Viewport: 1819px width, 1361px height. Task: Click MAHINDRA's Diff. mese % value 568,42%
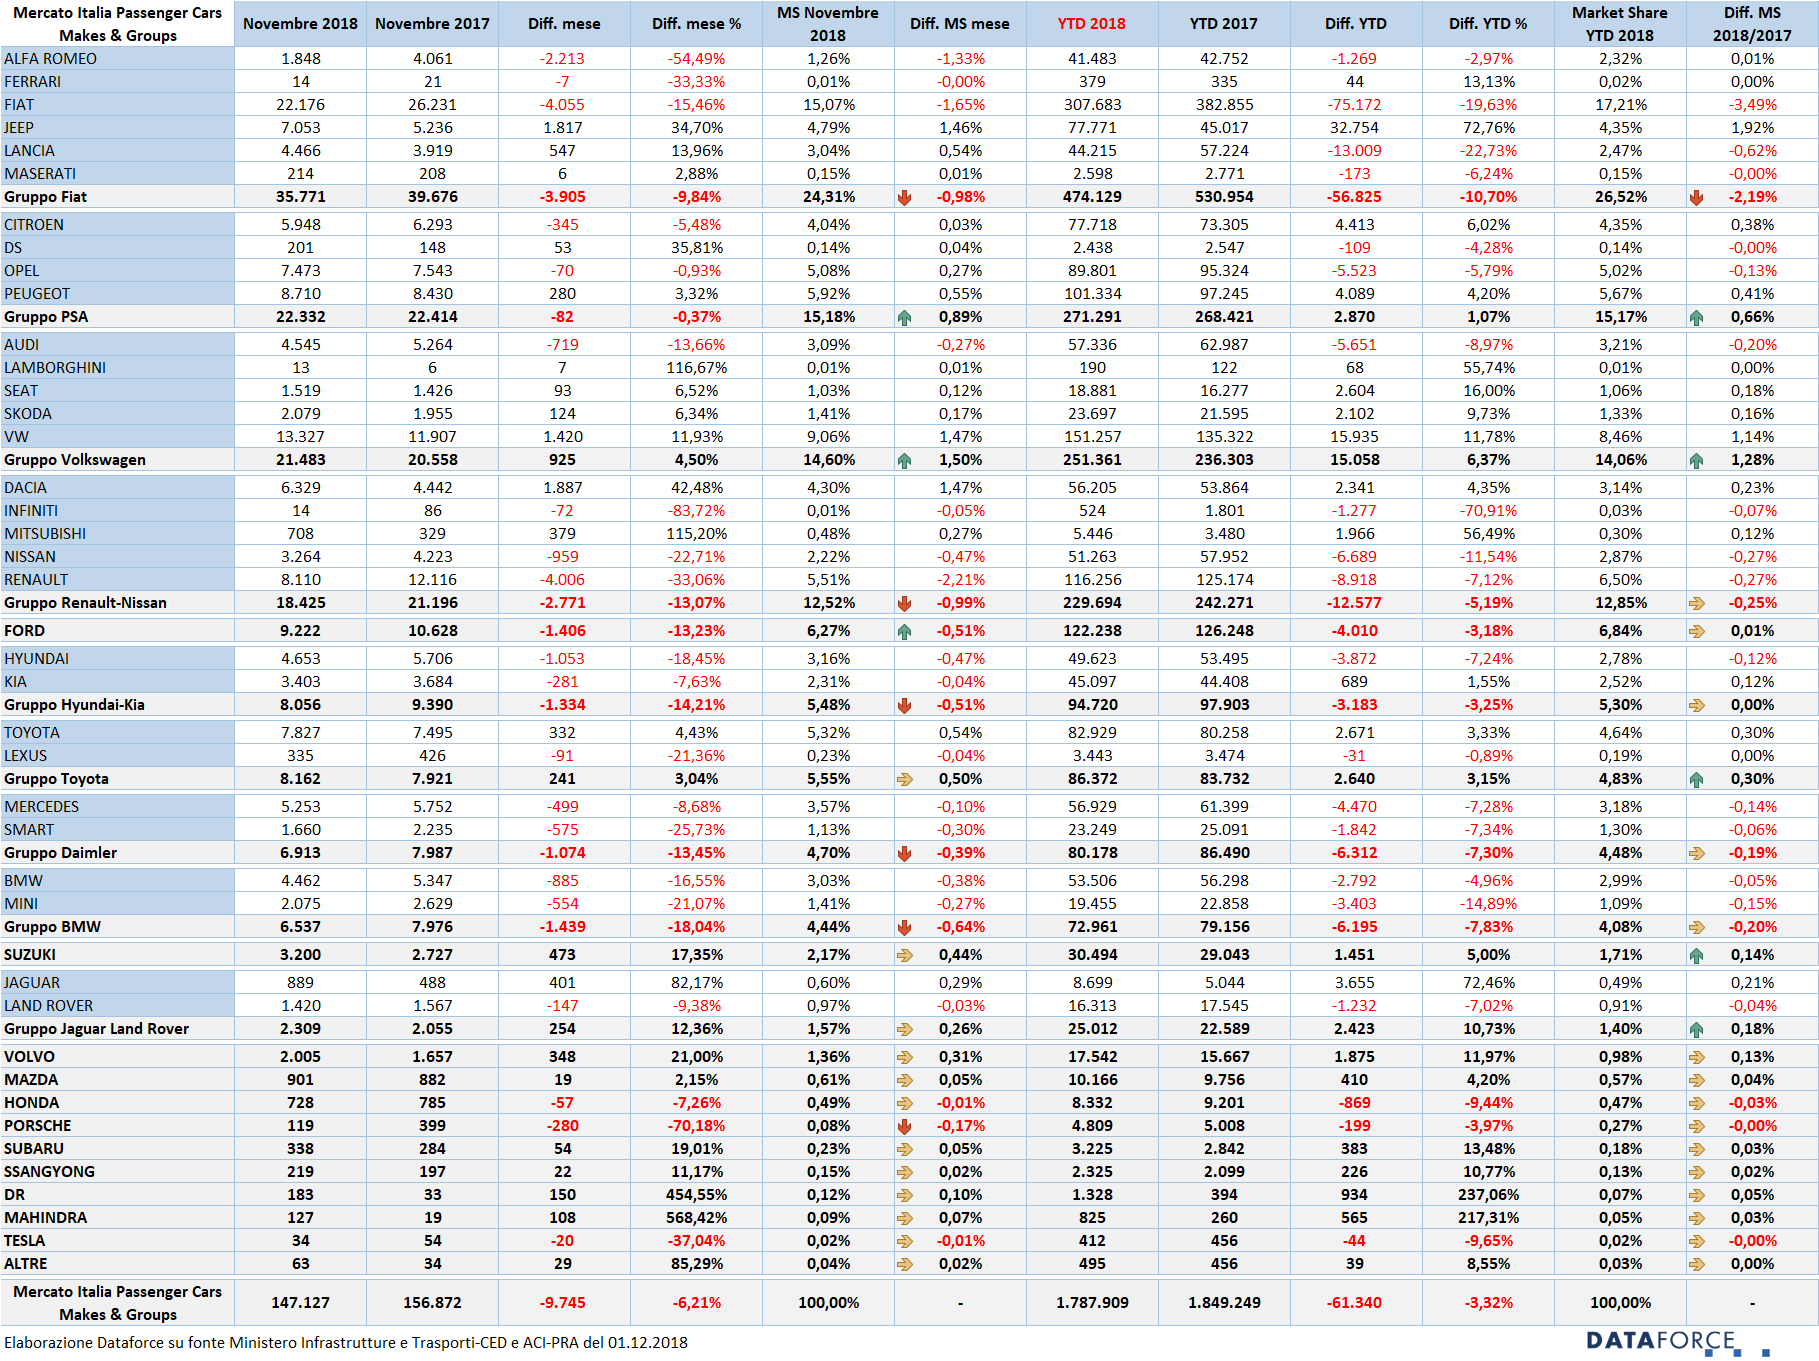696,1218
